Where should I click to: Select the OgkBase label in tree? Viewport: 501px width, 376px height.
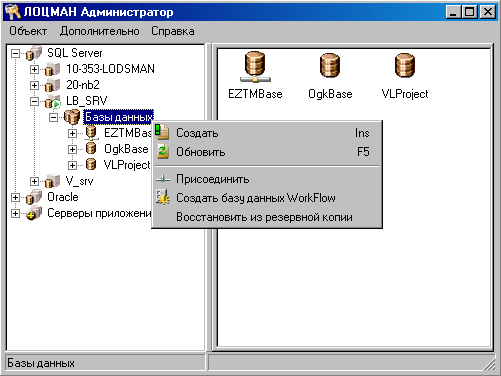pyautogui.click(x=126, y=149)
